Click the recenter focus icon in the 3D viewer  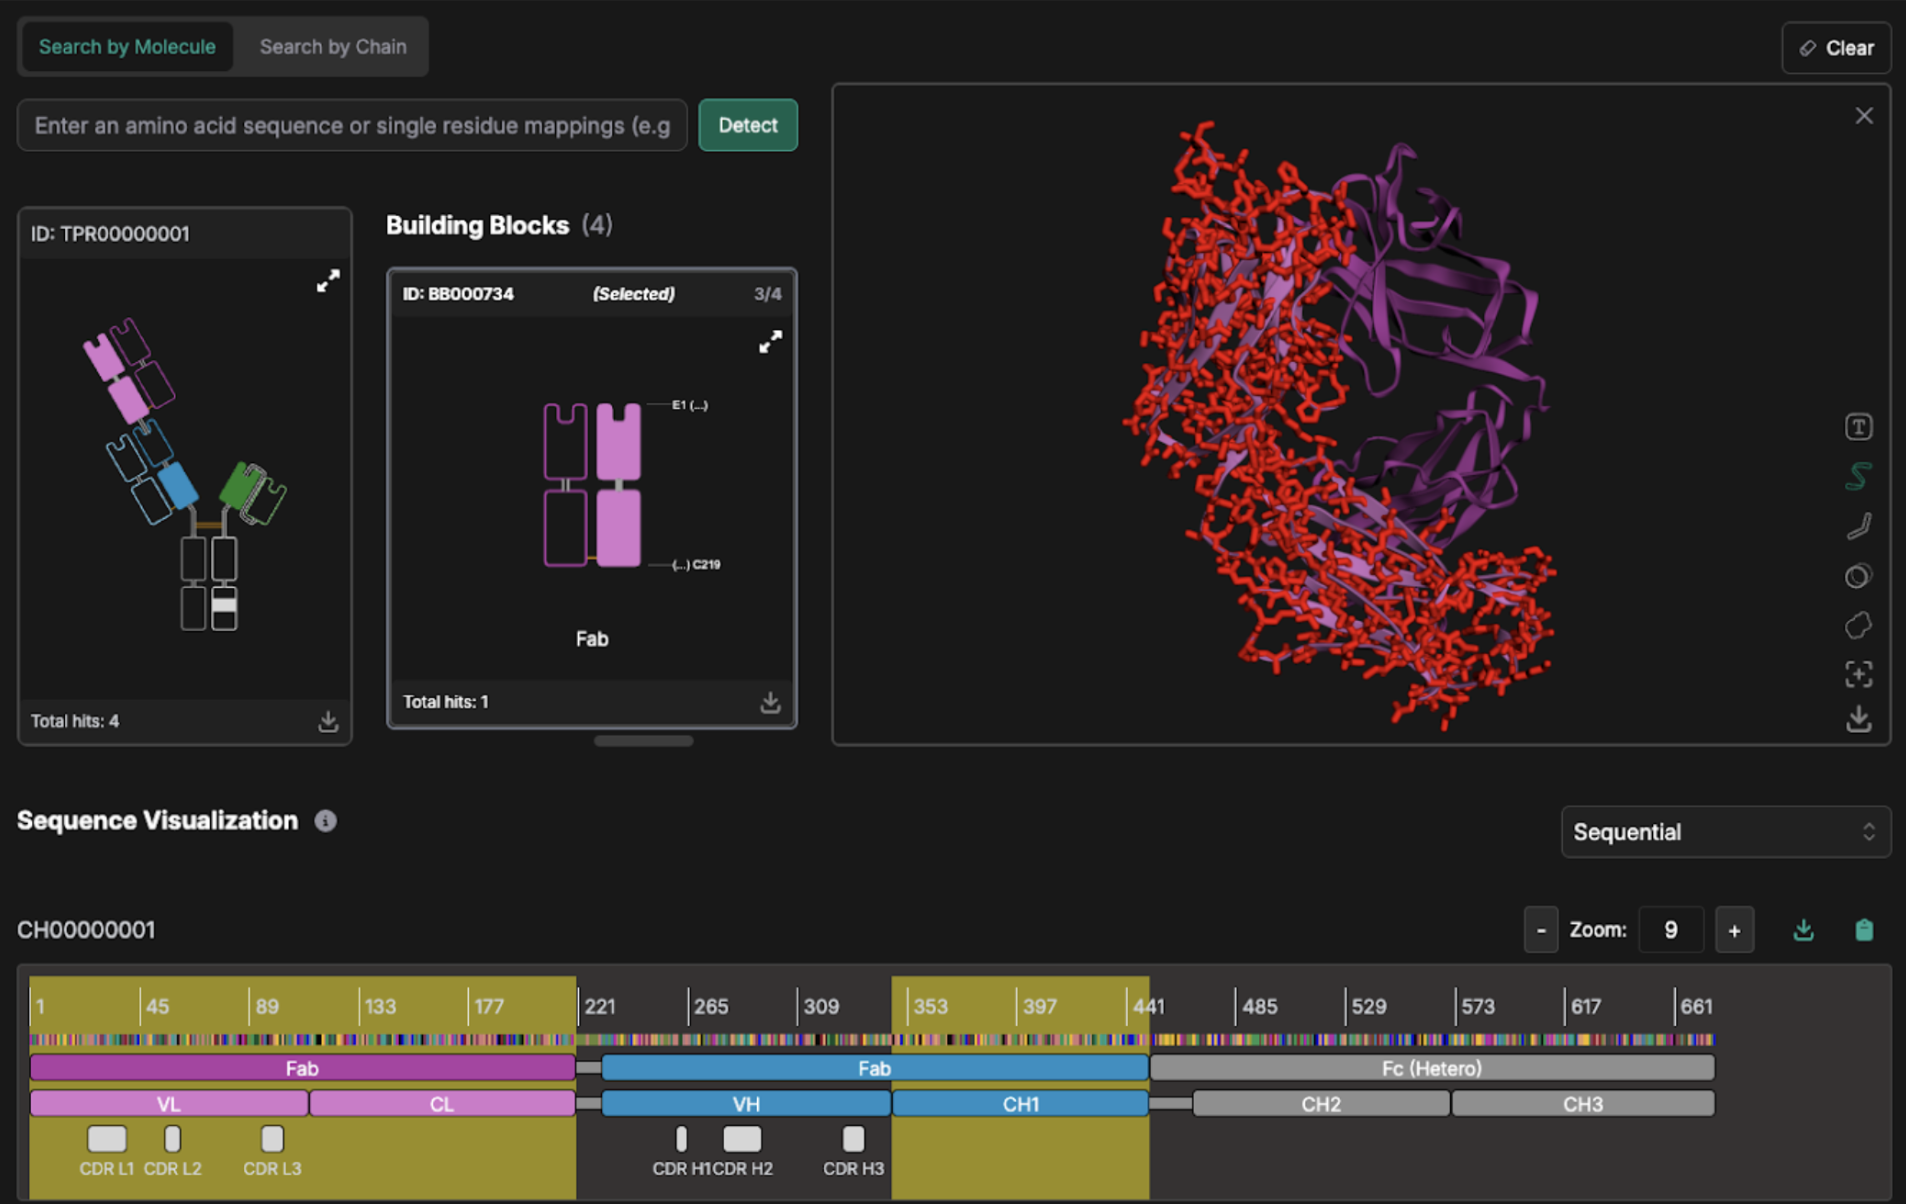(x=1858, y=674)
